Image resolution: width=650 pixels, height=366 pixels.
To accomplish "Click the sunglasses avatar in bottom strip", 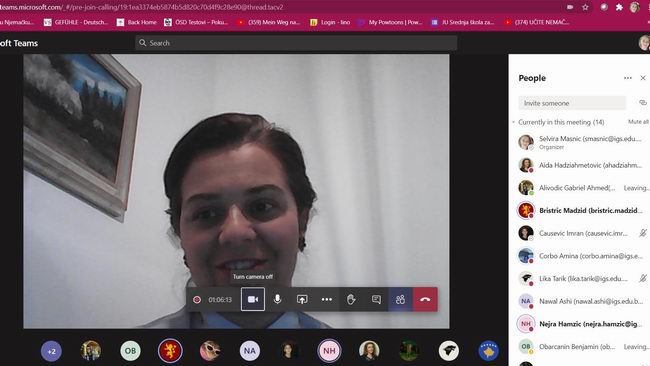I will click(x=210, y=351).
